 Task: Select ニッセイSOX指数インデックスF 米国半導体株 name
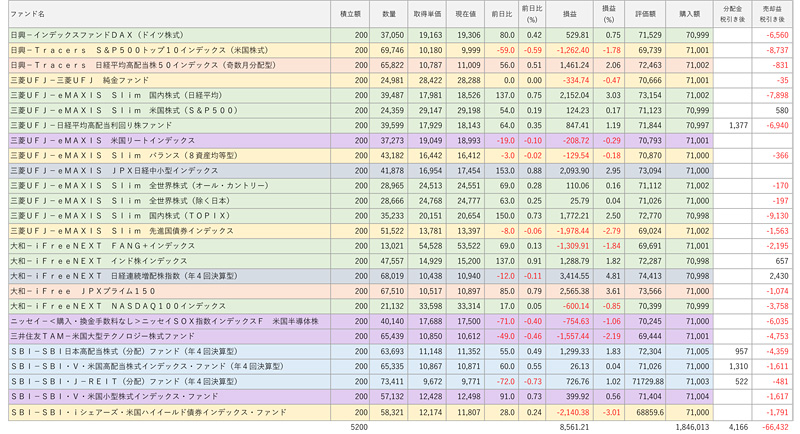click(x=164, y=321)
